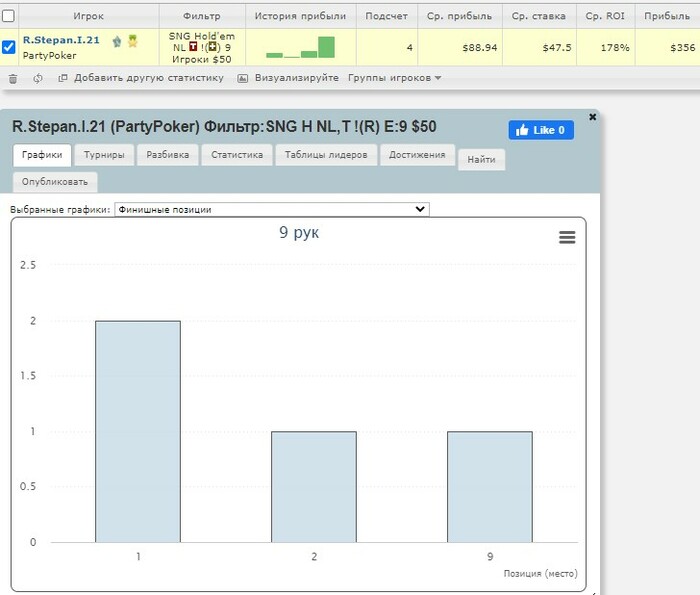This screenshot has width=700, height=595.
Task: Toggle the select-all header checkbox
Action: 8,16
